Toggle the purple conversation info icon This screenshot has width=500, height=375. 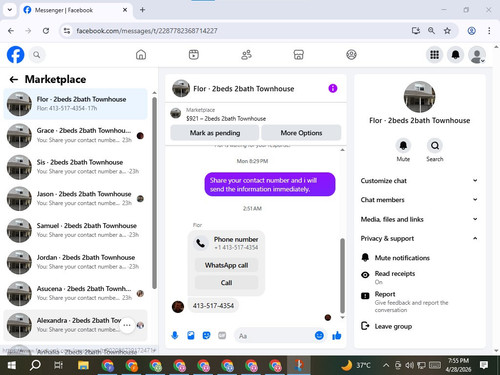(333, 88)
